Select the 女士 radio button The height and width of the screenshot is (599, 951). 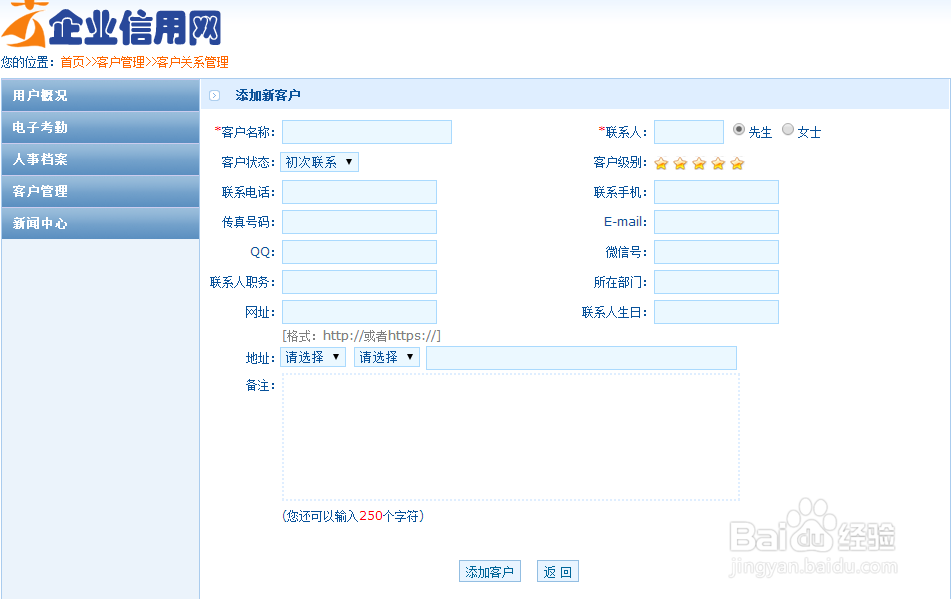(x=787, y=129)
